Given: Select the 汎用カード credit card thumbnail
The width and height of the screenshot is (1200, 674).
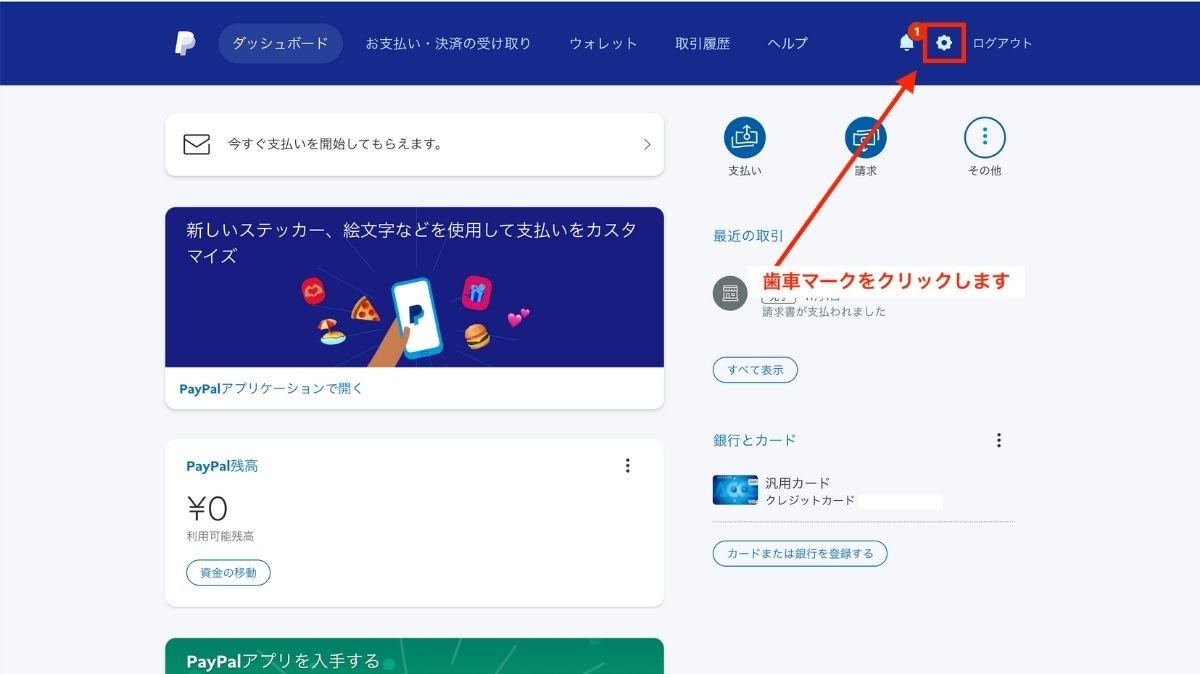Looking at the screenshot, I should click(735, 490).
